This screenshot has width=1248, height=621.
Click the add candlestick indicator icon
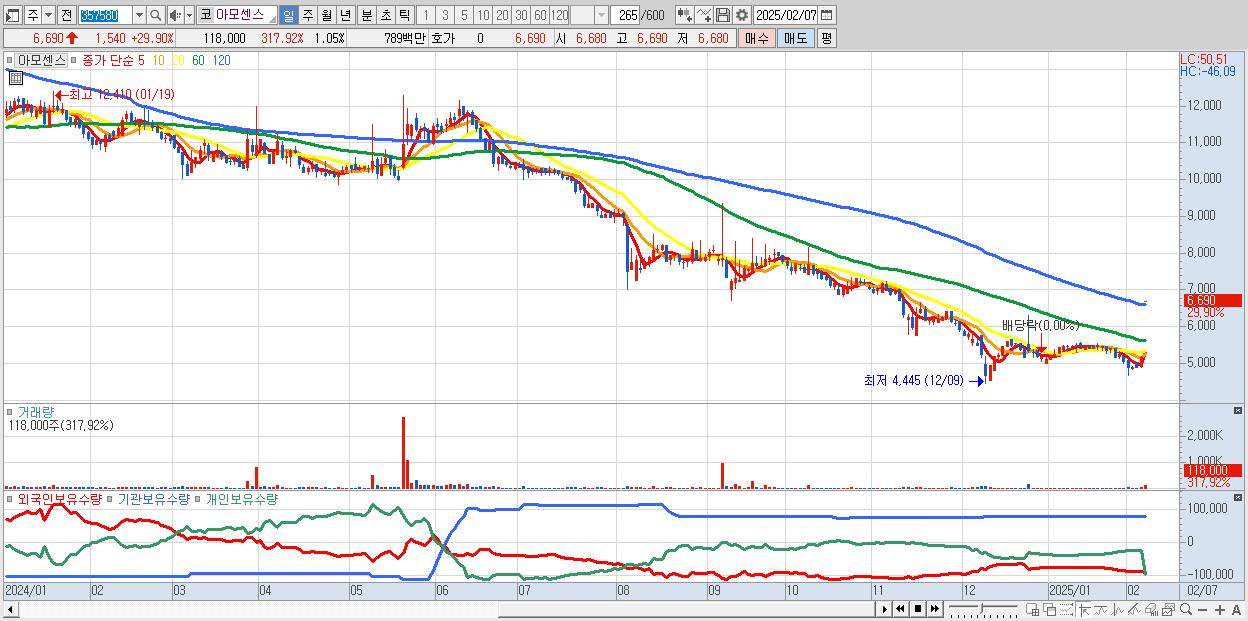[685, 15]
